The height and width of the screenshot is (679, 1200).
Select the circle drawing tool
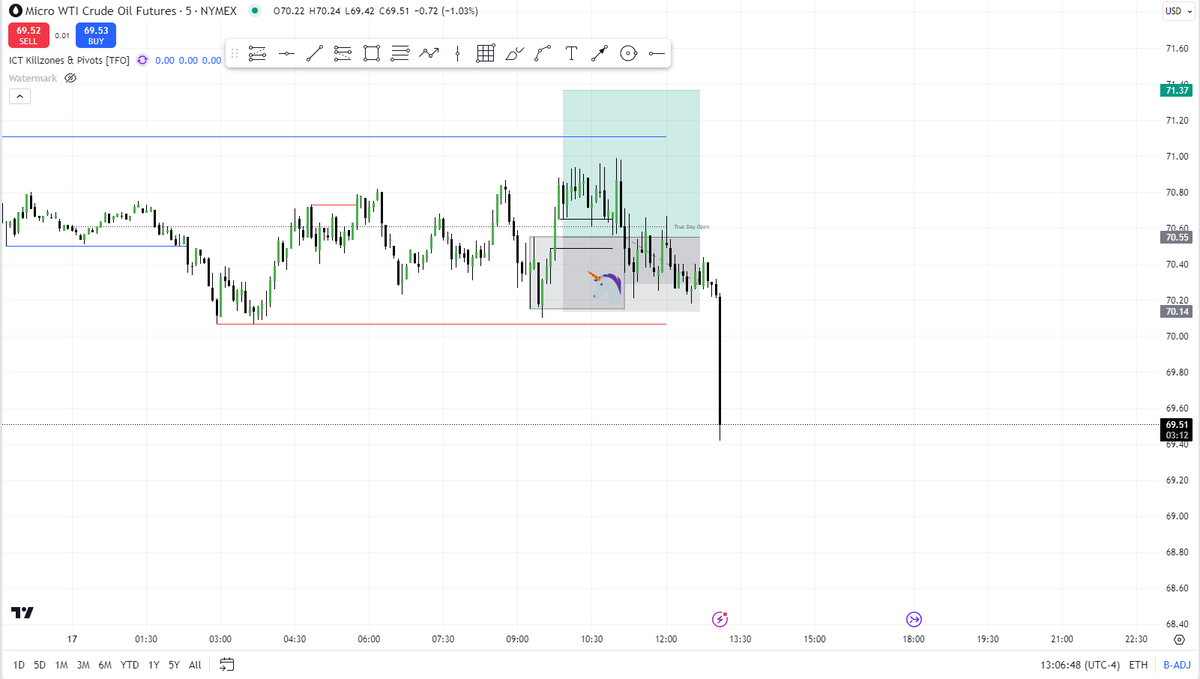628,54
